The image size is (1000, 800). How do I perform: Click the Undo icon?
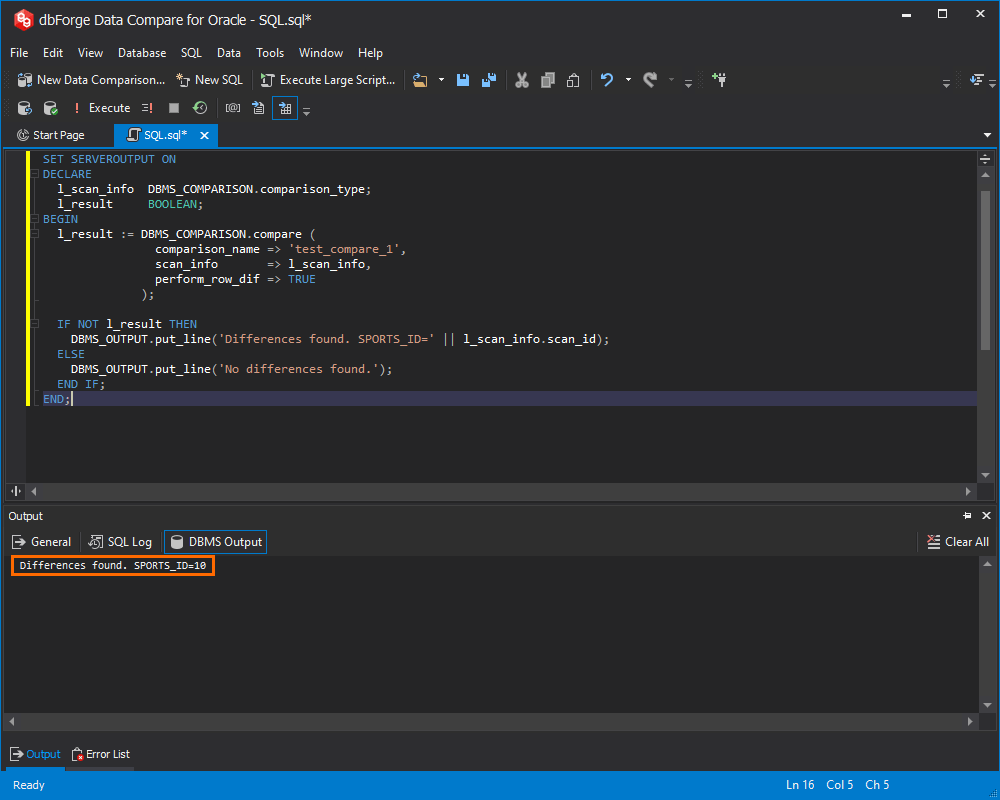609,80
